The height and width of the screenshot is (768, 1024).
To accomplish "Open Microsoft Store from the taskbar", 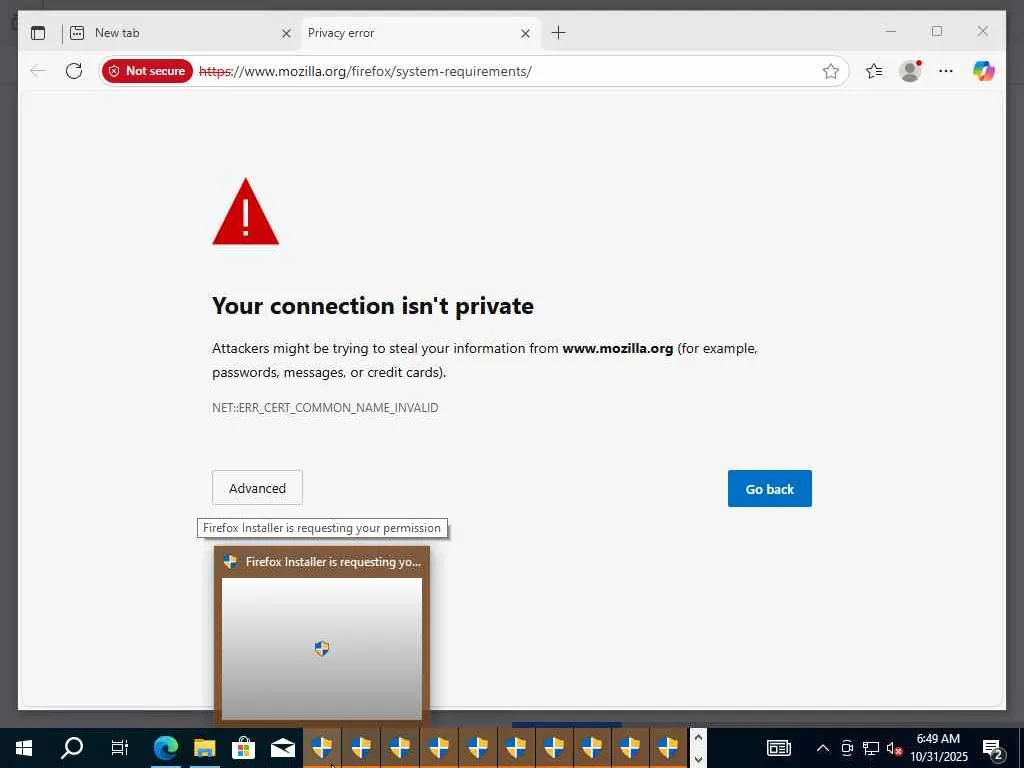I will pyautogui.click(x=243, y=748).
